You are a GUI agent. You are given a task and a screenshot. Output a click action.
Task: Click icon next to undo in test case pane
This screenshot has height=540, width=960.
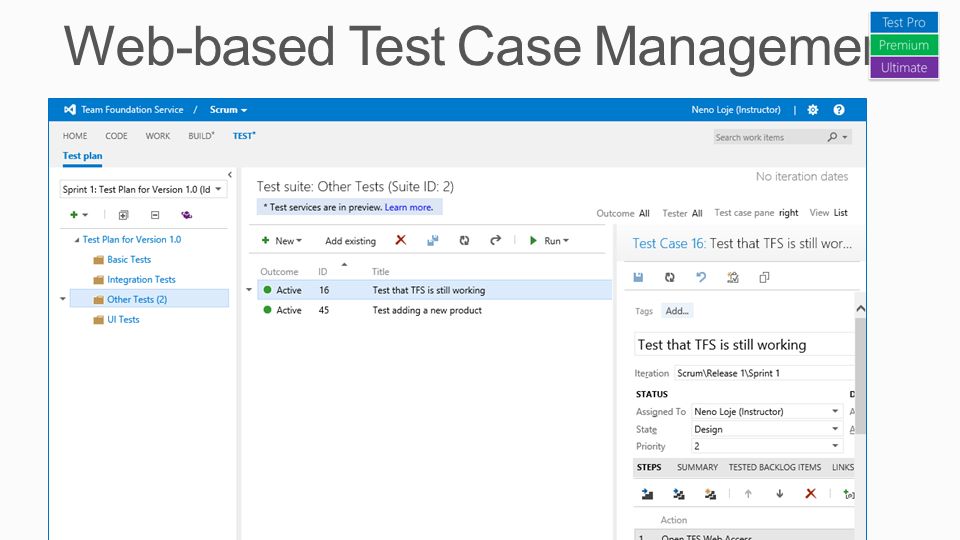tap(733, 277)
